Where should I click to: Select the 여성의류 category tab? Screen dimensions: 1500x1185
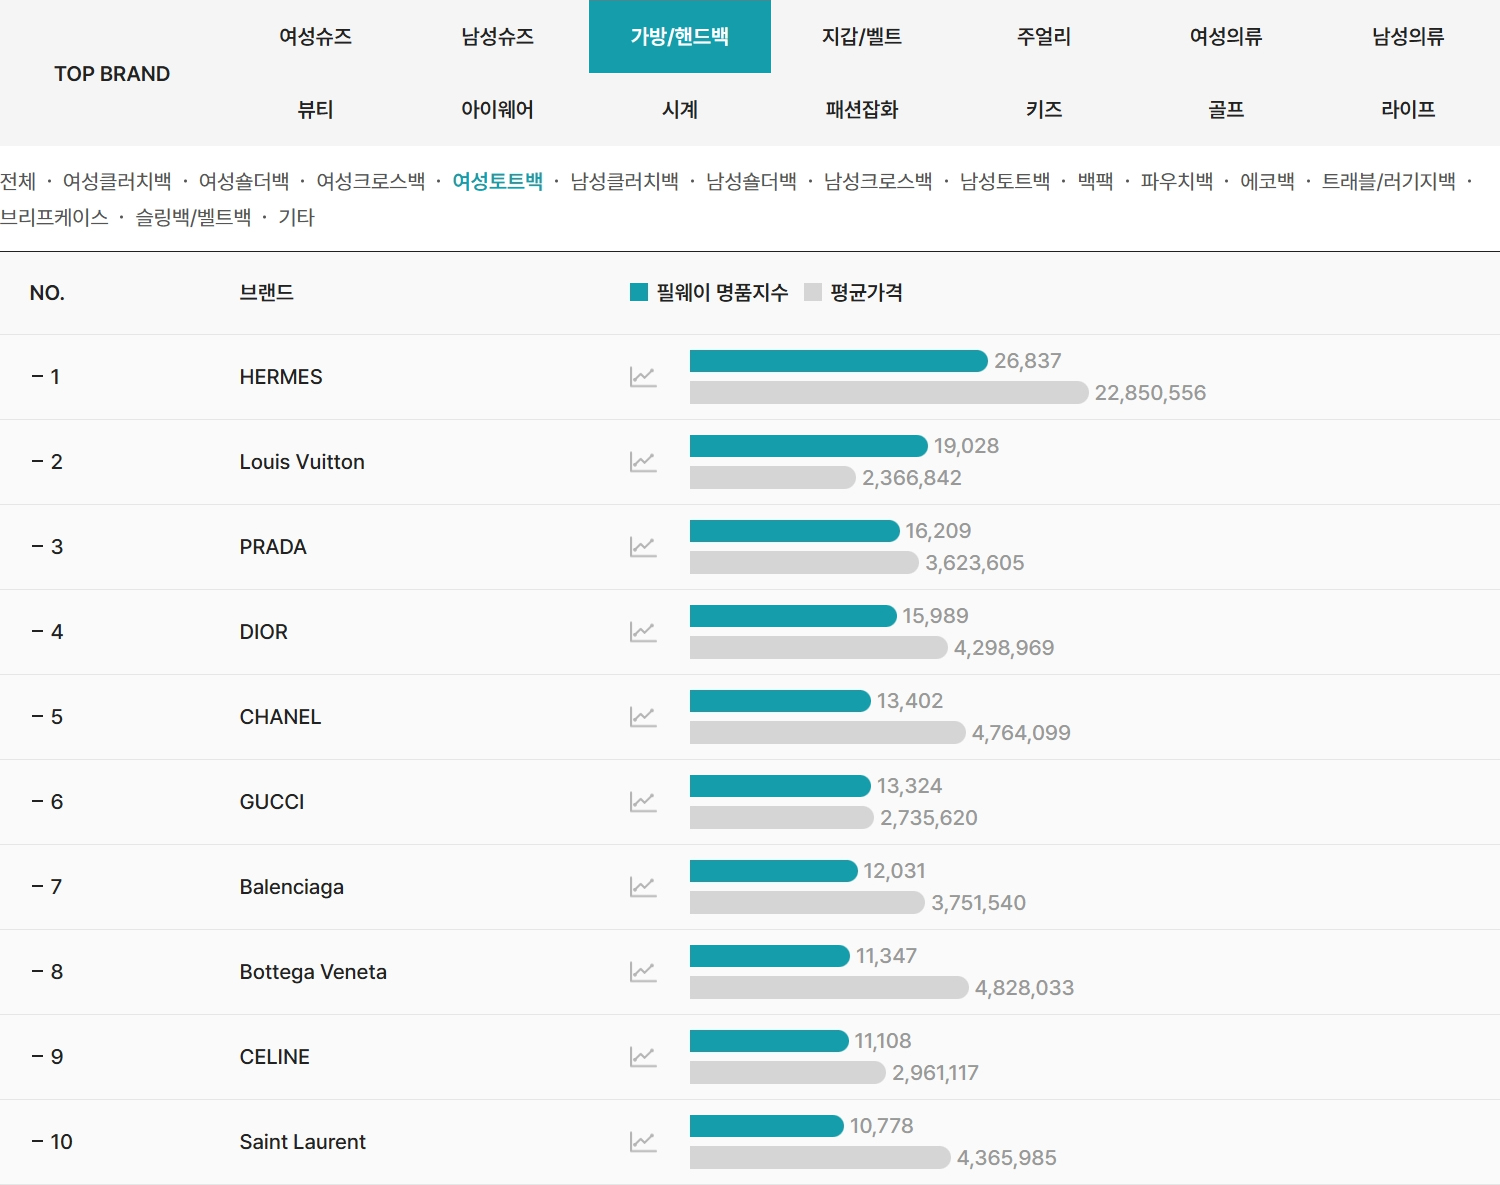point(1226,37)
